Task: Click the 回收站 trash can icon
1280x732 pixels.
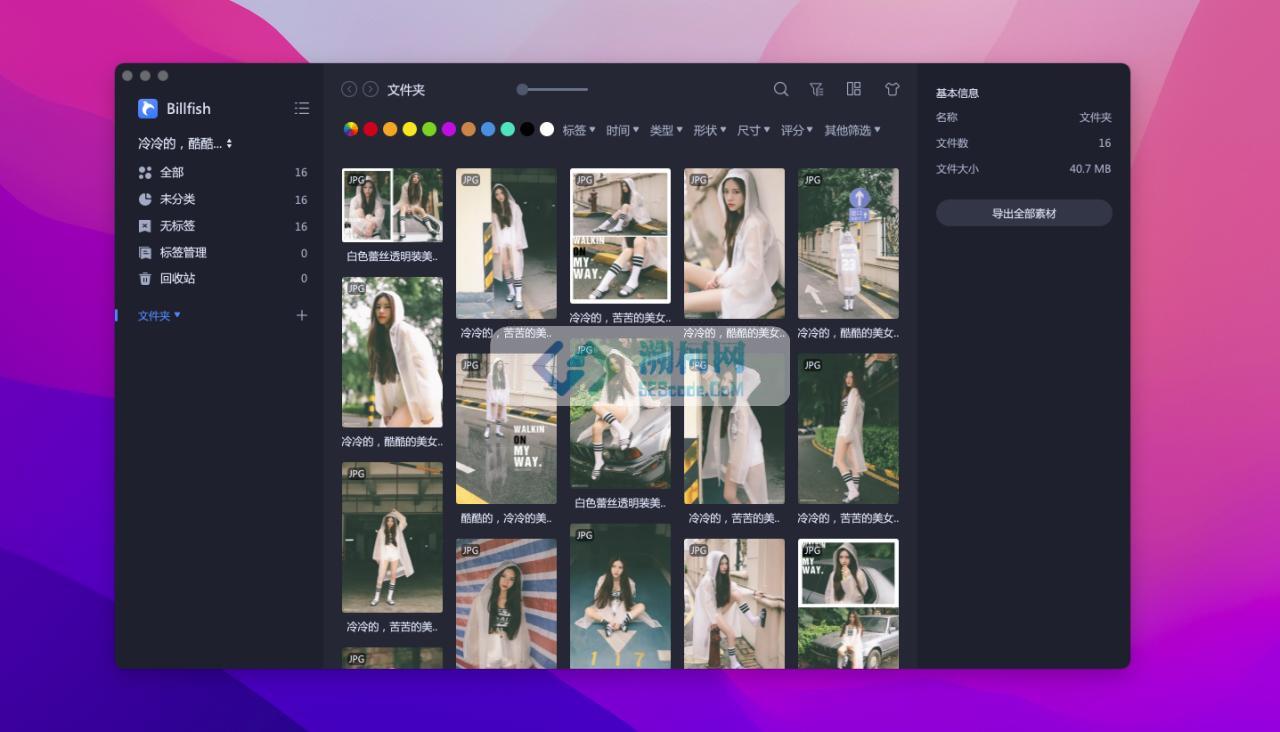Action: click(145, 279)
